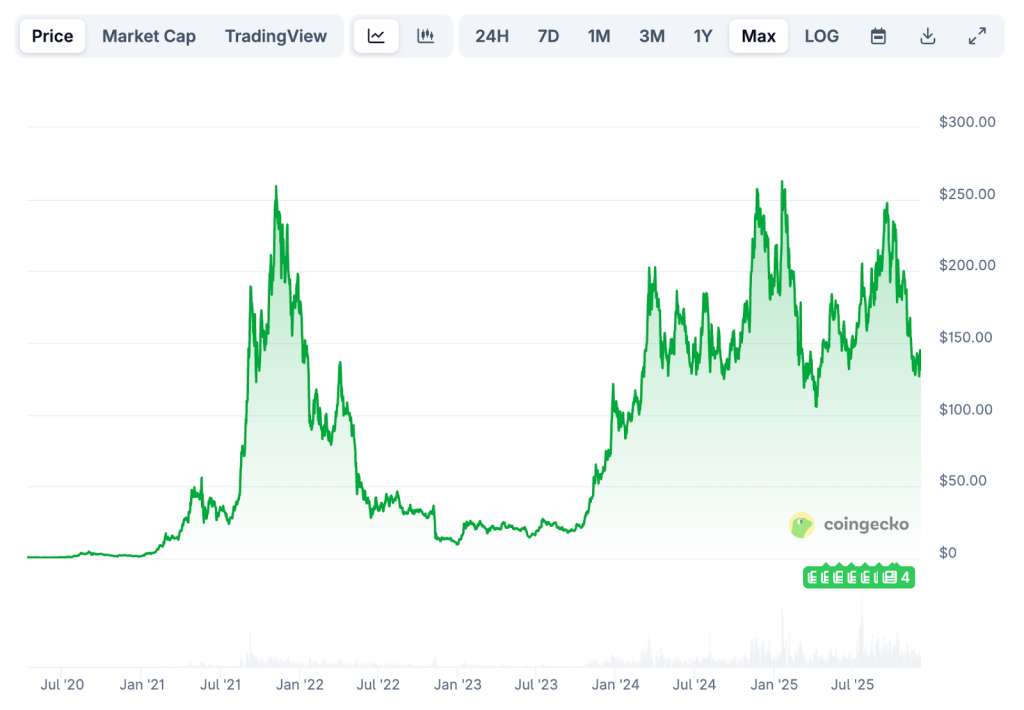The image size is (1024, 710).
Task: Select the Max time range
Action: (x=758, y=36)
